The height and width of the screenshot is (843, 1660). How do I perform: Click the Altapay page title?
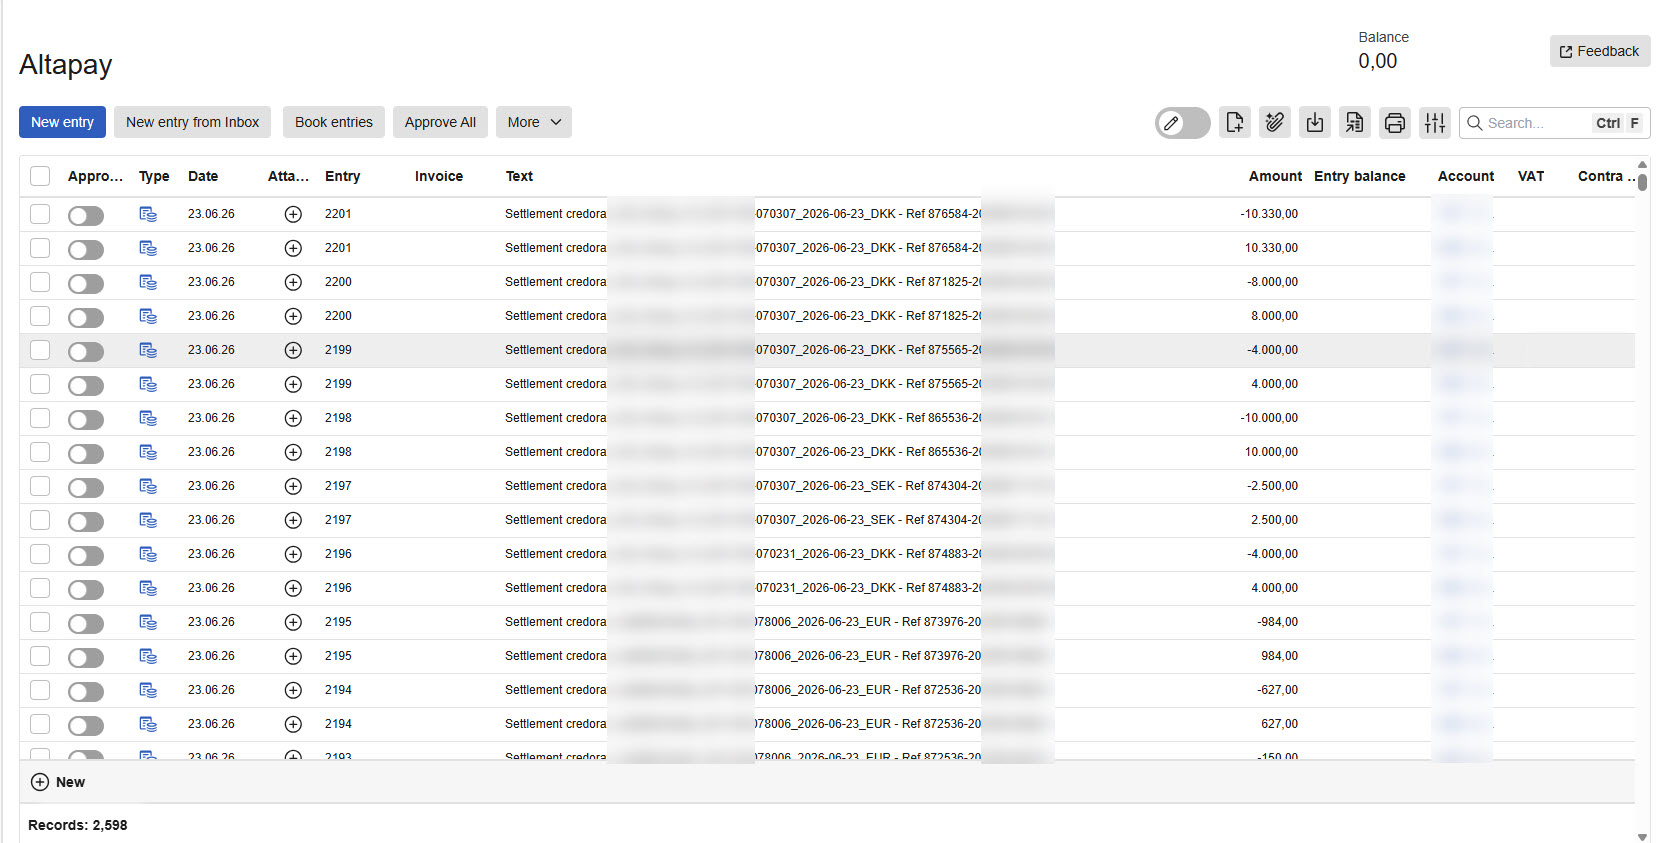pos(66,65)
